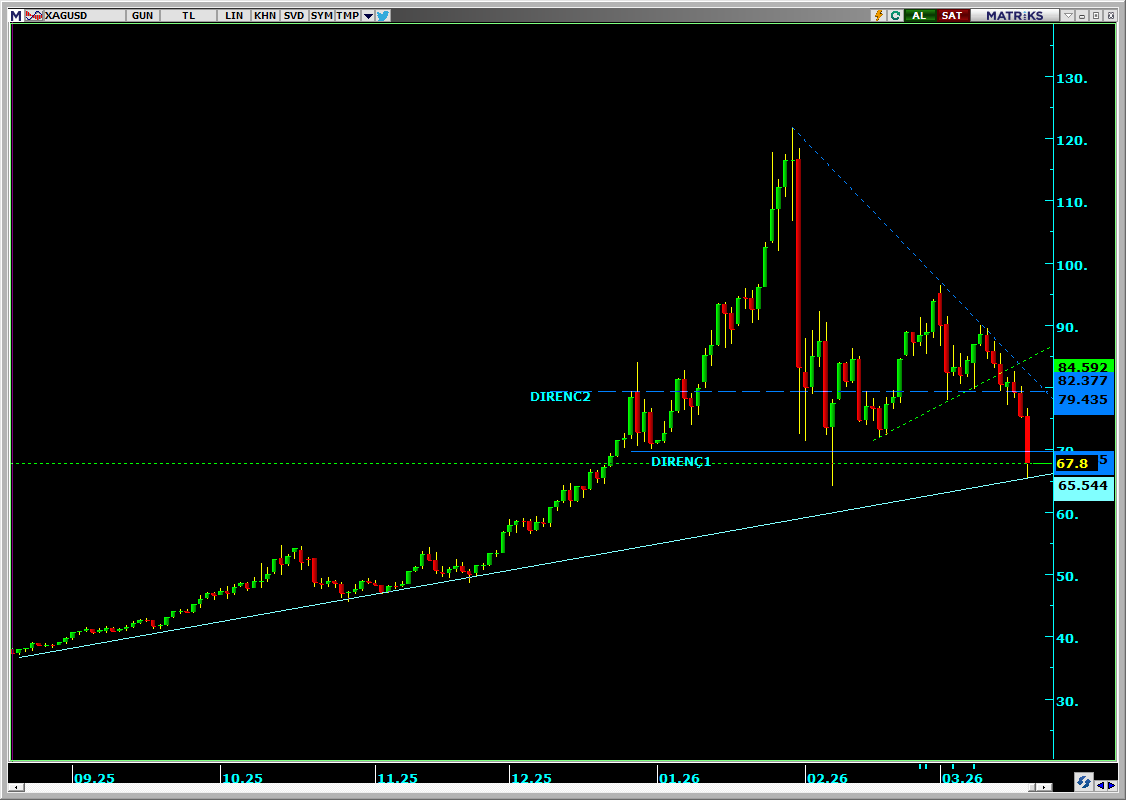
Task: Select the GUN period button
Action: tap(142, 15)
